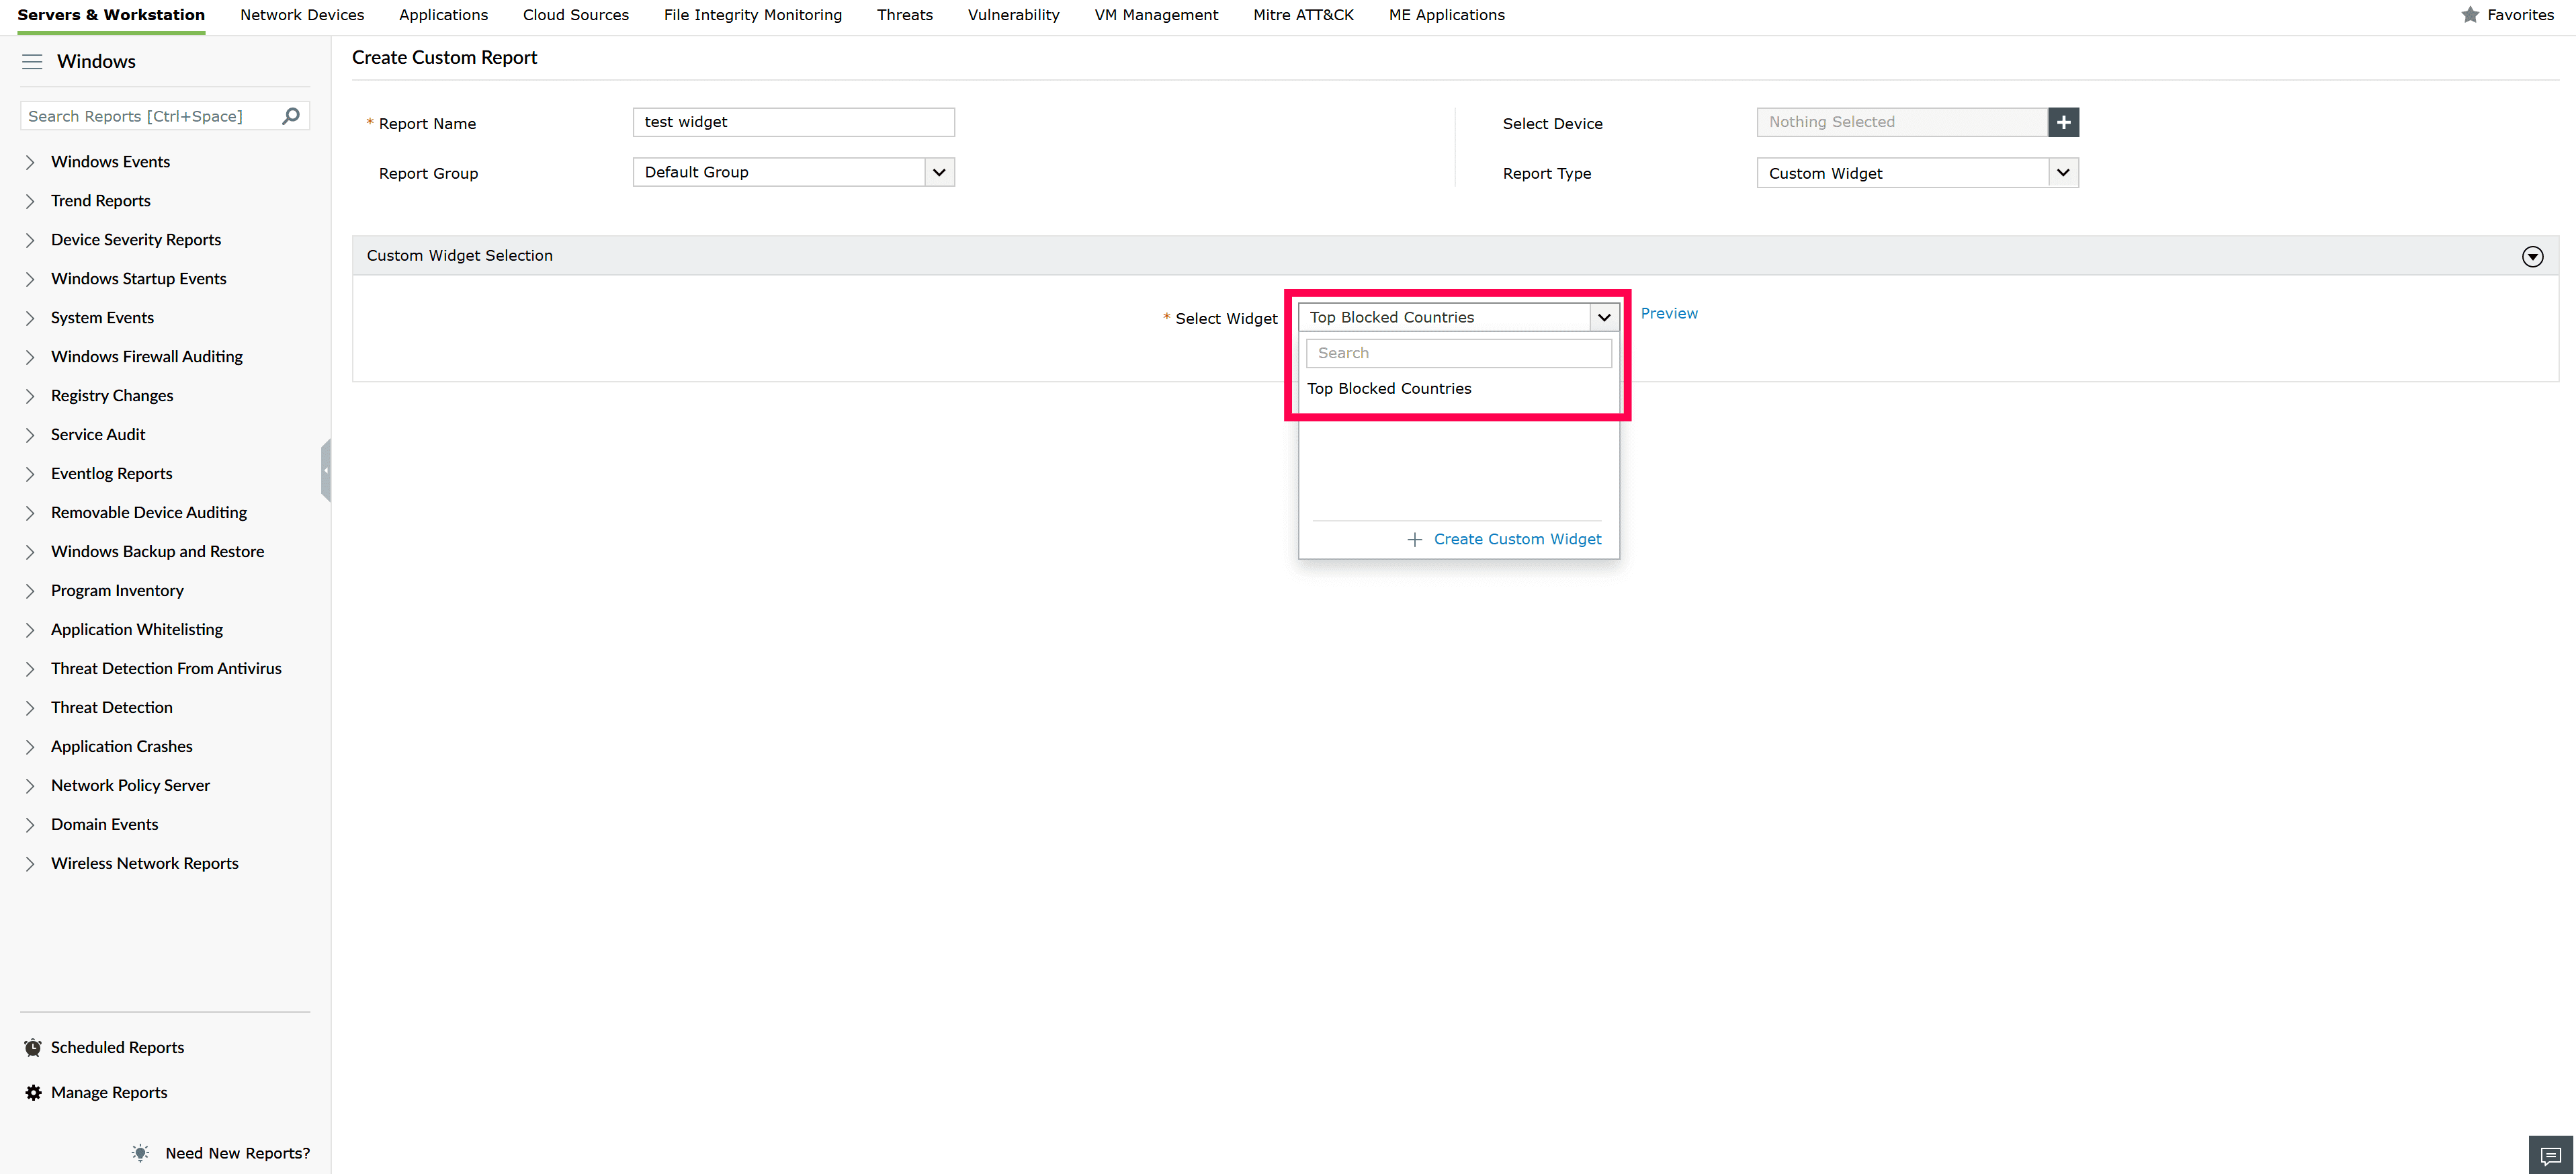Click the Need New Reports bulb icon
Viewport: 2576px width, 1174px height.
(140, 1152)
